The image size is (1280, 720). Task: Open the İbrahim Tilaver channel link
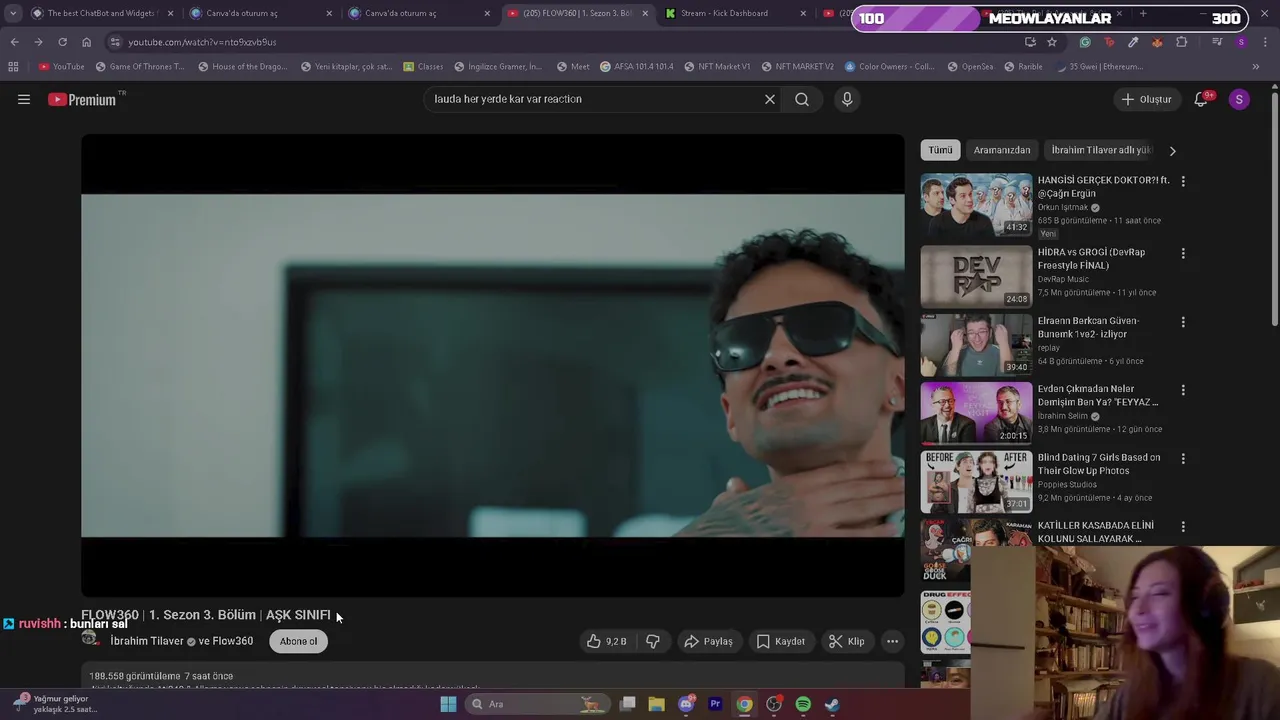click(147, 641)
